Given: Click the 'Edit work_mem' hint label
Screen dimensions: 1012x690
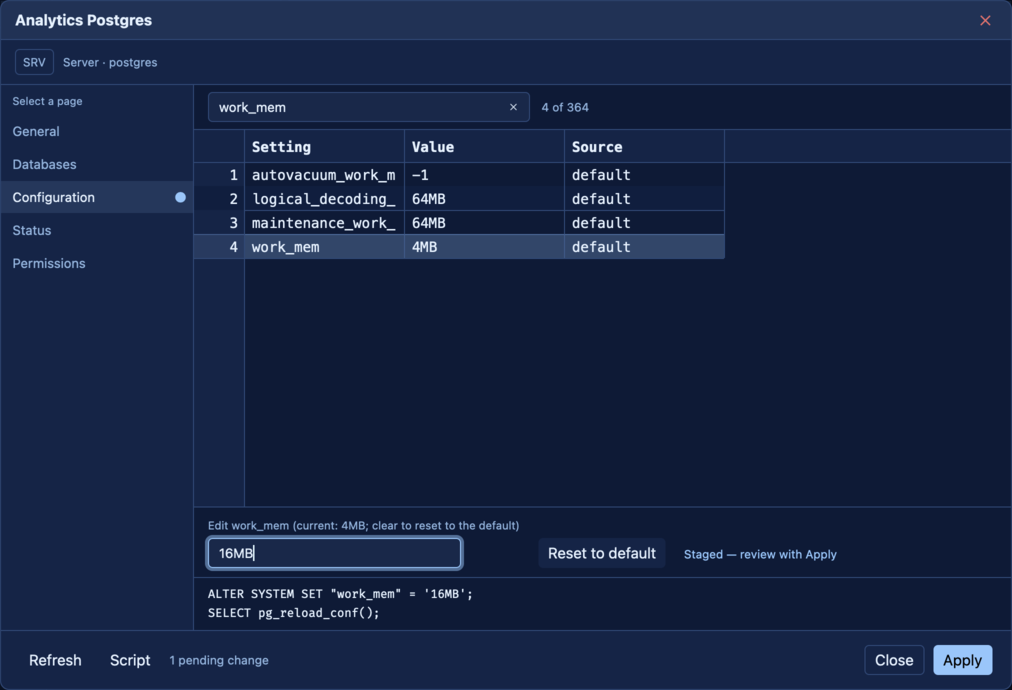Looking at the screenshot, I should (x=363, y=525).
